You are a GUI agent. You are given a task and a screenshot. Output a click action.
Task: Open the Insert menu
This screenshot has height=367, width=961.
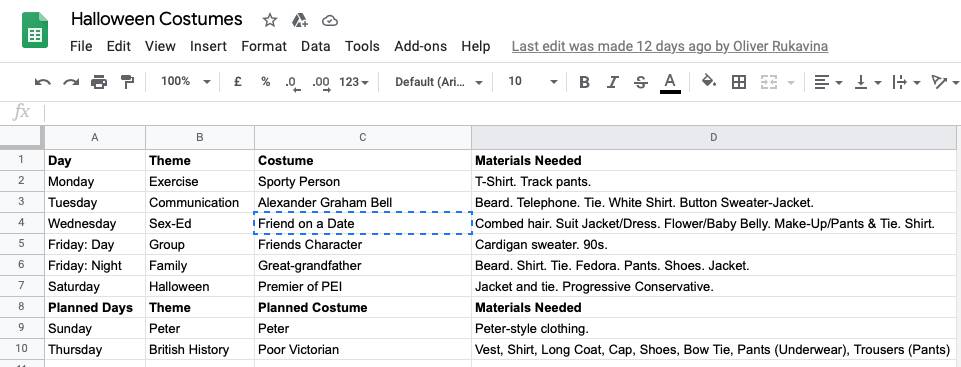point(208,47)
